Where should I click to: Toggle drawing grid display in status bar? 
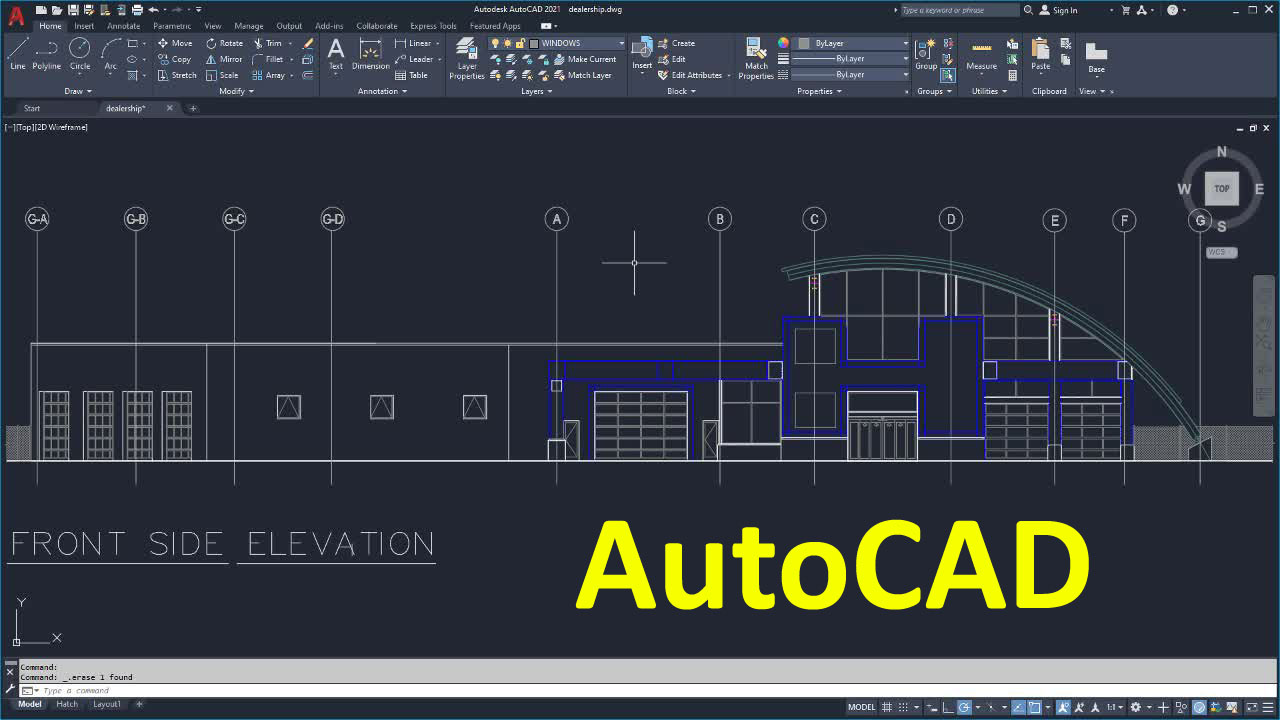(886, 707)
